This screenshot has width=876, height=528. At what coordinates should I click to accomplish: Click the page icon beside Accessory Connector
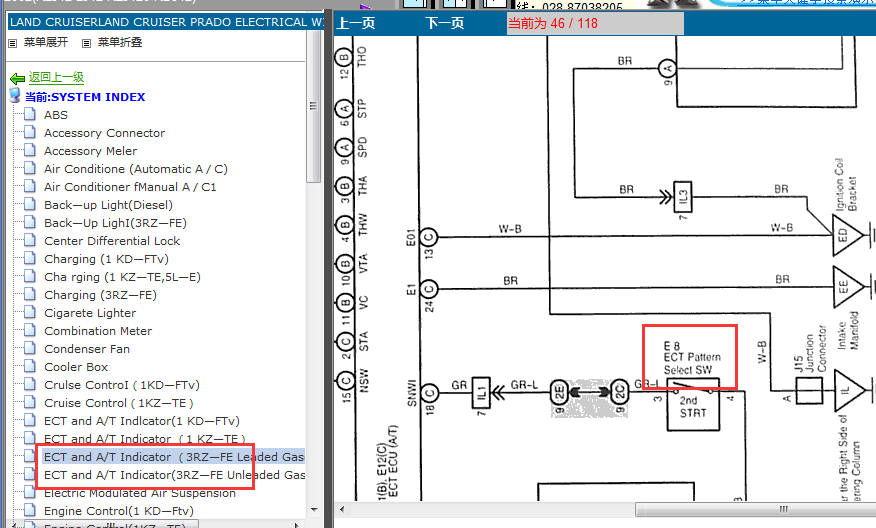coord(30,132)
